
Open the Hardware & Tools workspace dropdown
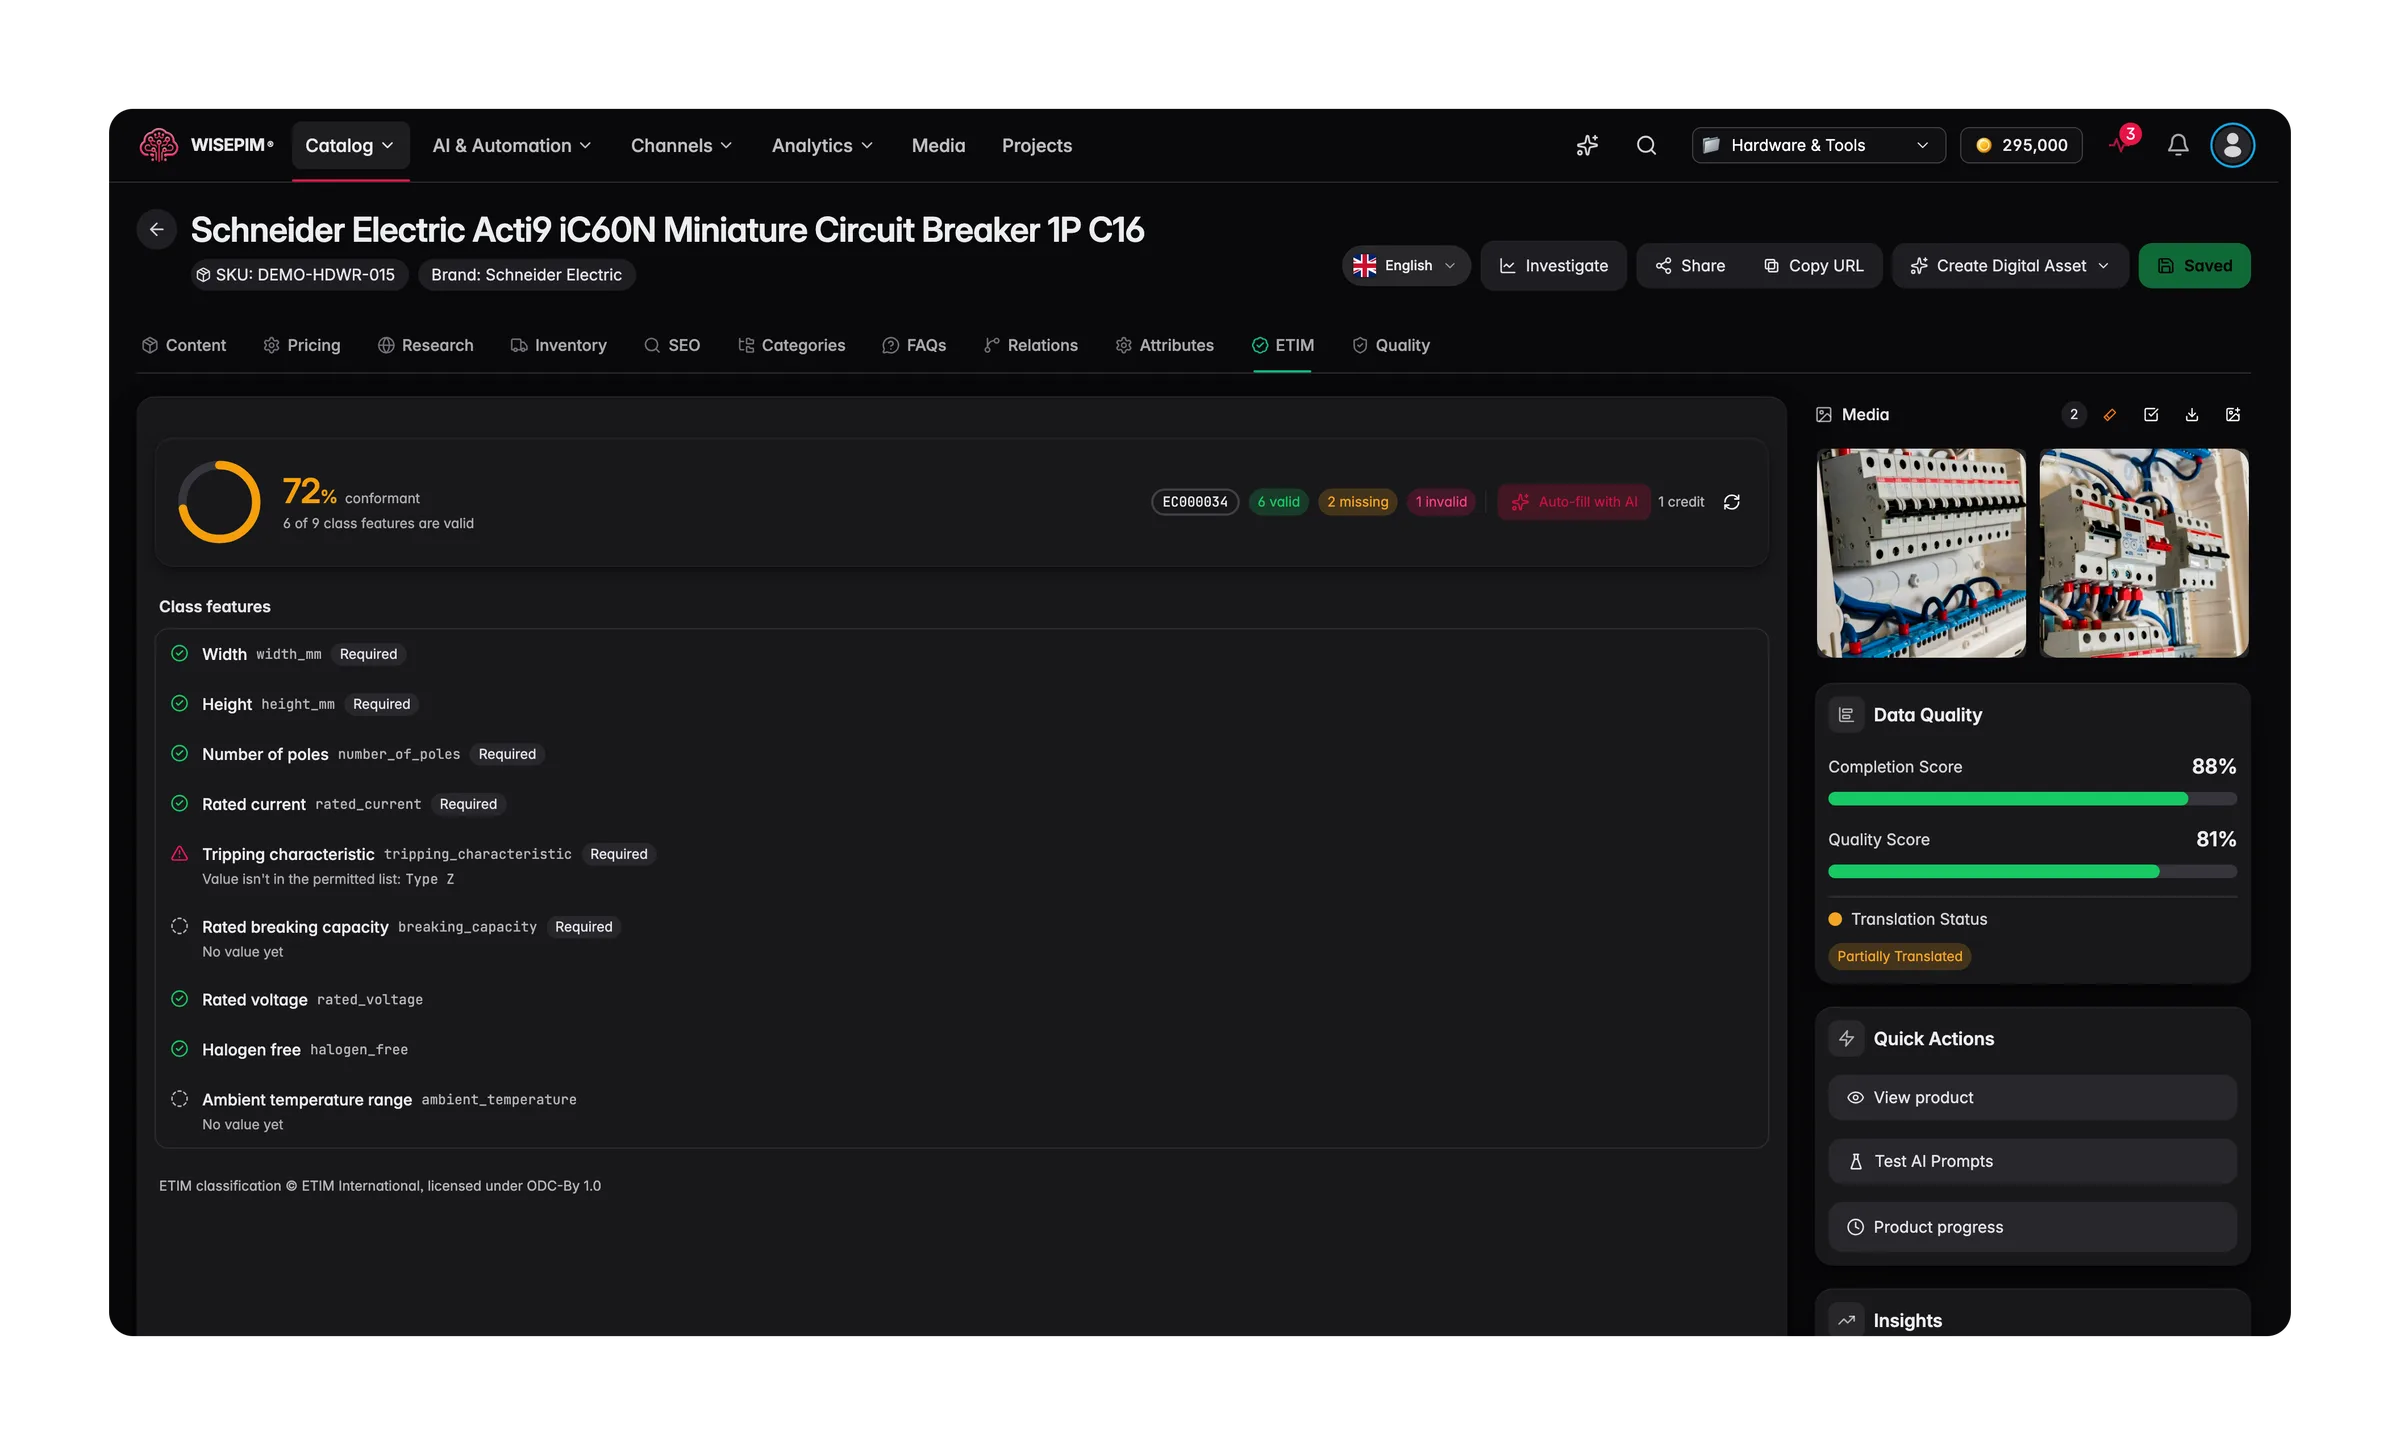[x=1818, y=145]
